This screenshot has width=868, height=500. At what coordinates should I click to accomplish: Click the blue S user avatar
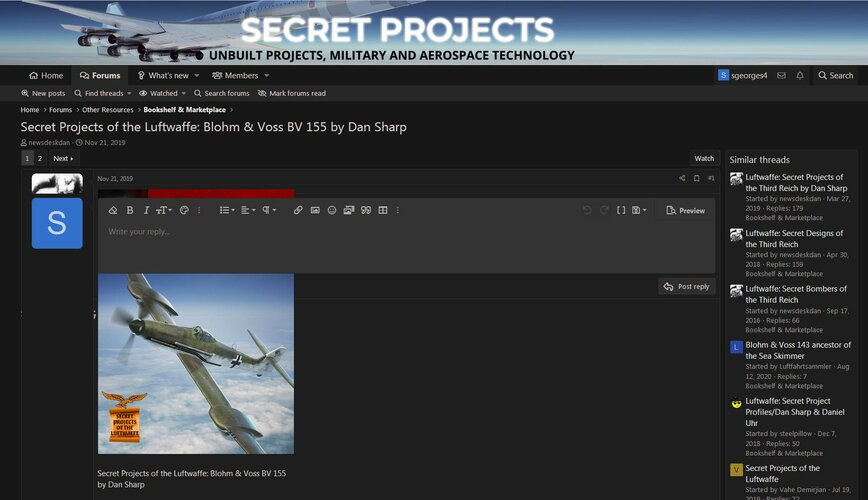(57, 223)
